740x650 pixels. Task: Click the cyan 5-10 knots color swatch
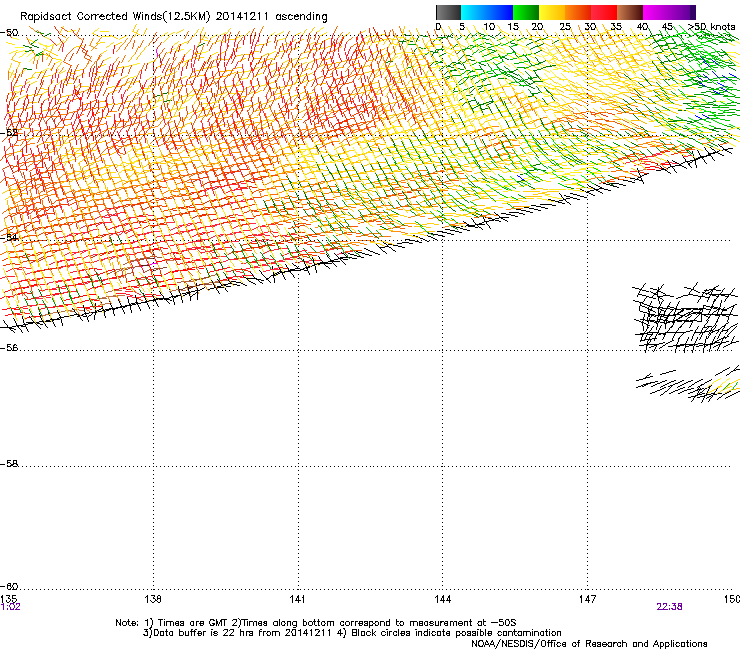[474, 12]
